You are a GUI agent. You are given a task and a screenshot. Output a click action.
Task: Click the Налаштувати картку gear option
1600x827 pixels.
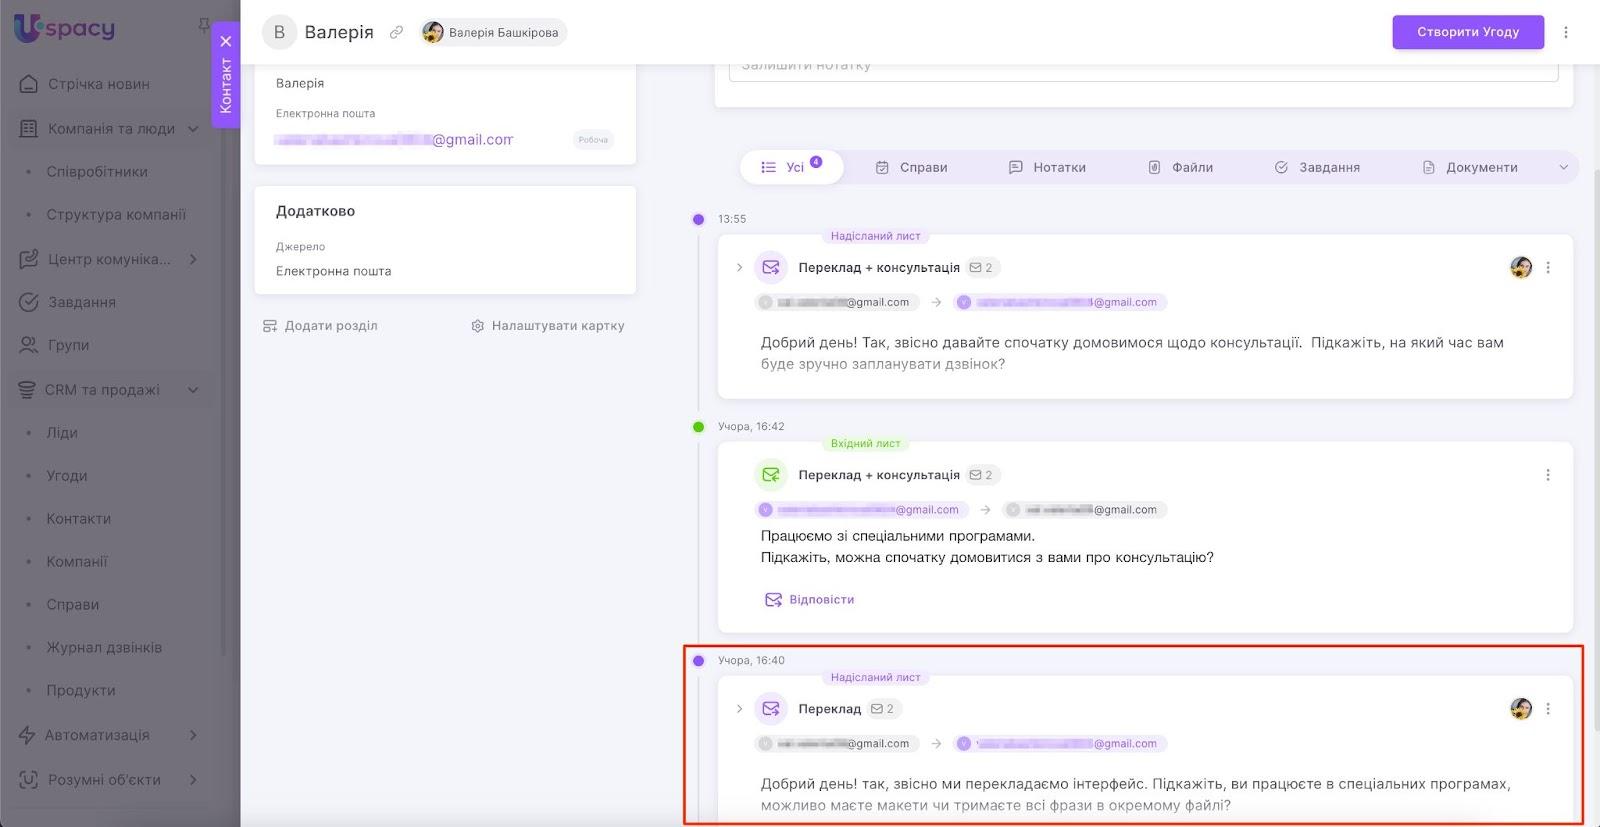[x=548, y=326]
